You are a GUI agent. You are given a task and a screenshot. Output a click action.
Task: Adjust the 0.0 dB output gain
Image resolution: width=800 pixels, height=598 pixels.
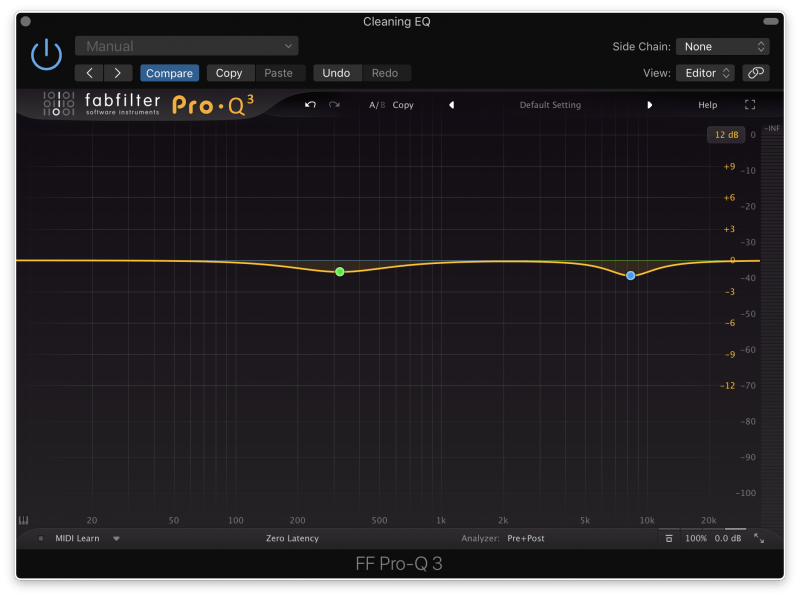pyautogui.click(x=728, y=538)
